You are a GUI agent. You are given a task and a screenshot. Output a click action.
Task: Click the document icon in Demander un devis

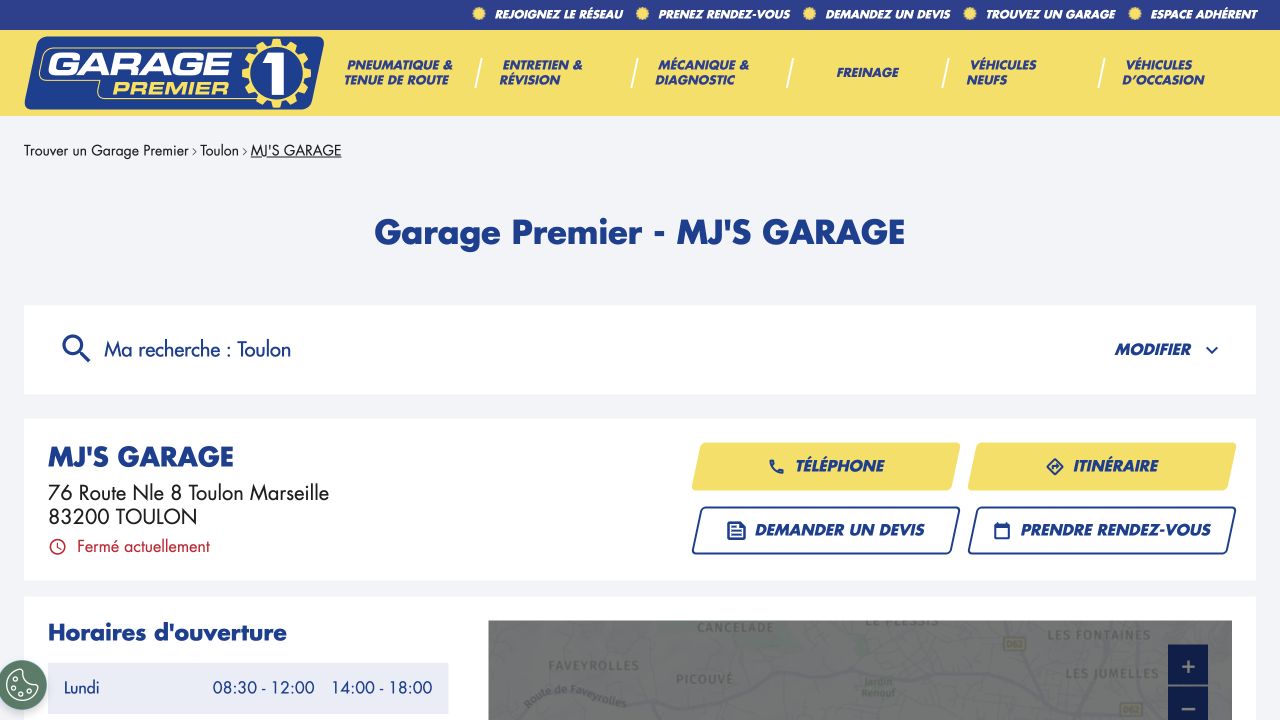[x=736, y=531]
